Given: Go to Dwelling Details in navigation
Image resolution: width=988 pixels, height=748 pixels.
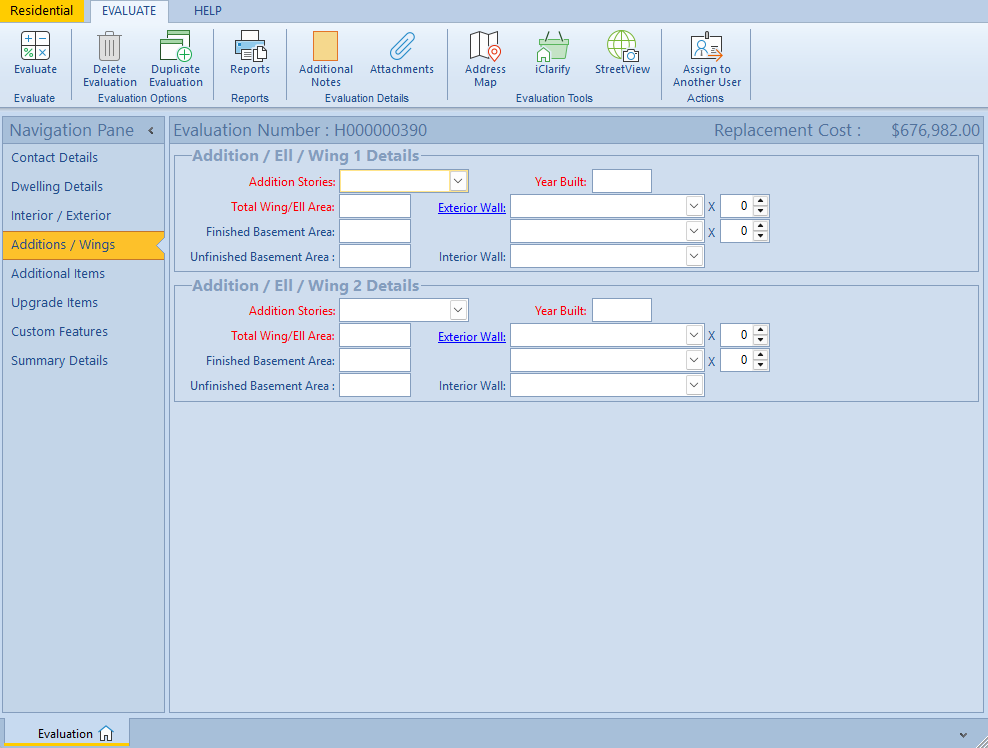Looking at the screenshot, I should click(x=57, y=187).
